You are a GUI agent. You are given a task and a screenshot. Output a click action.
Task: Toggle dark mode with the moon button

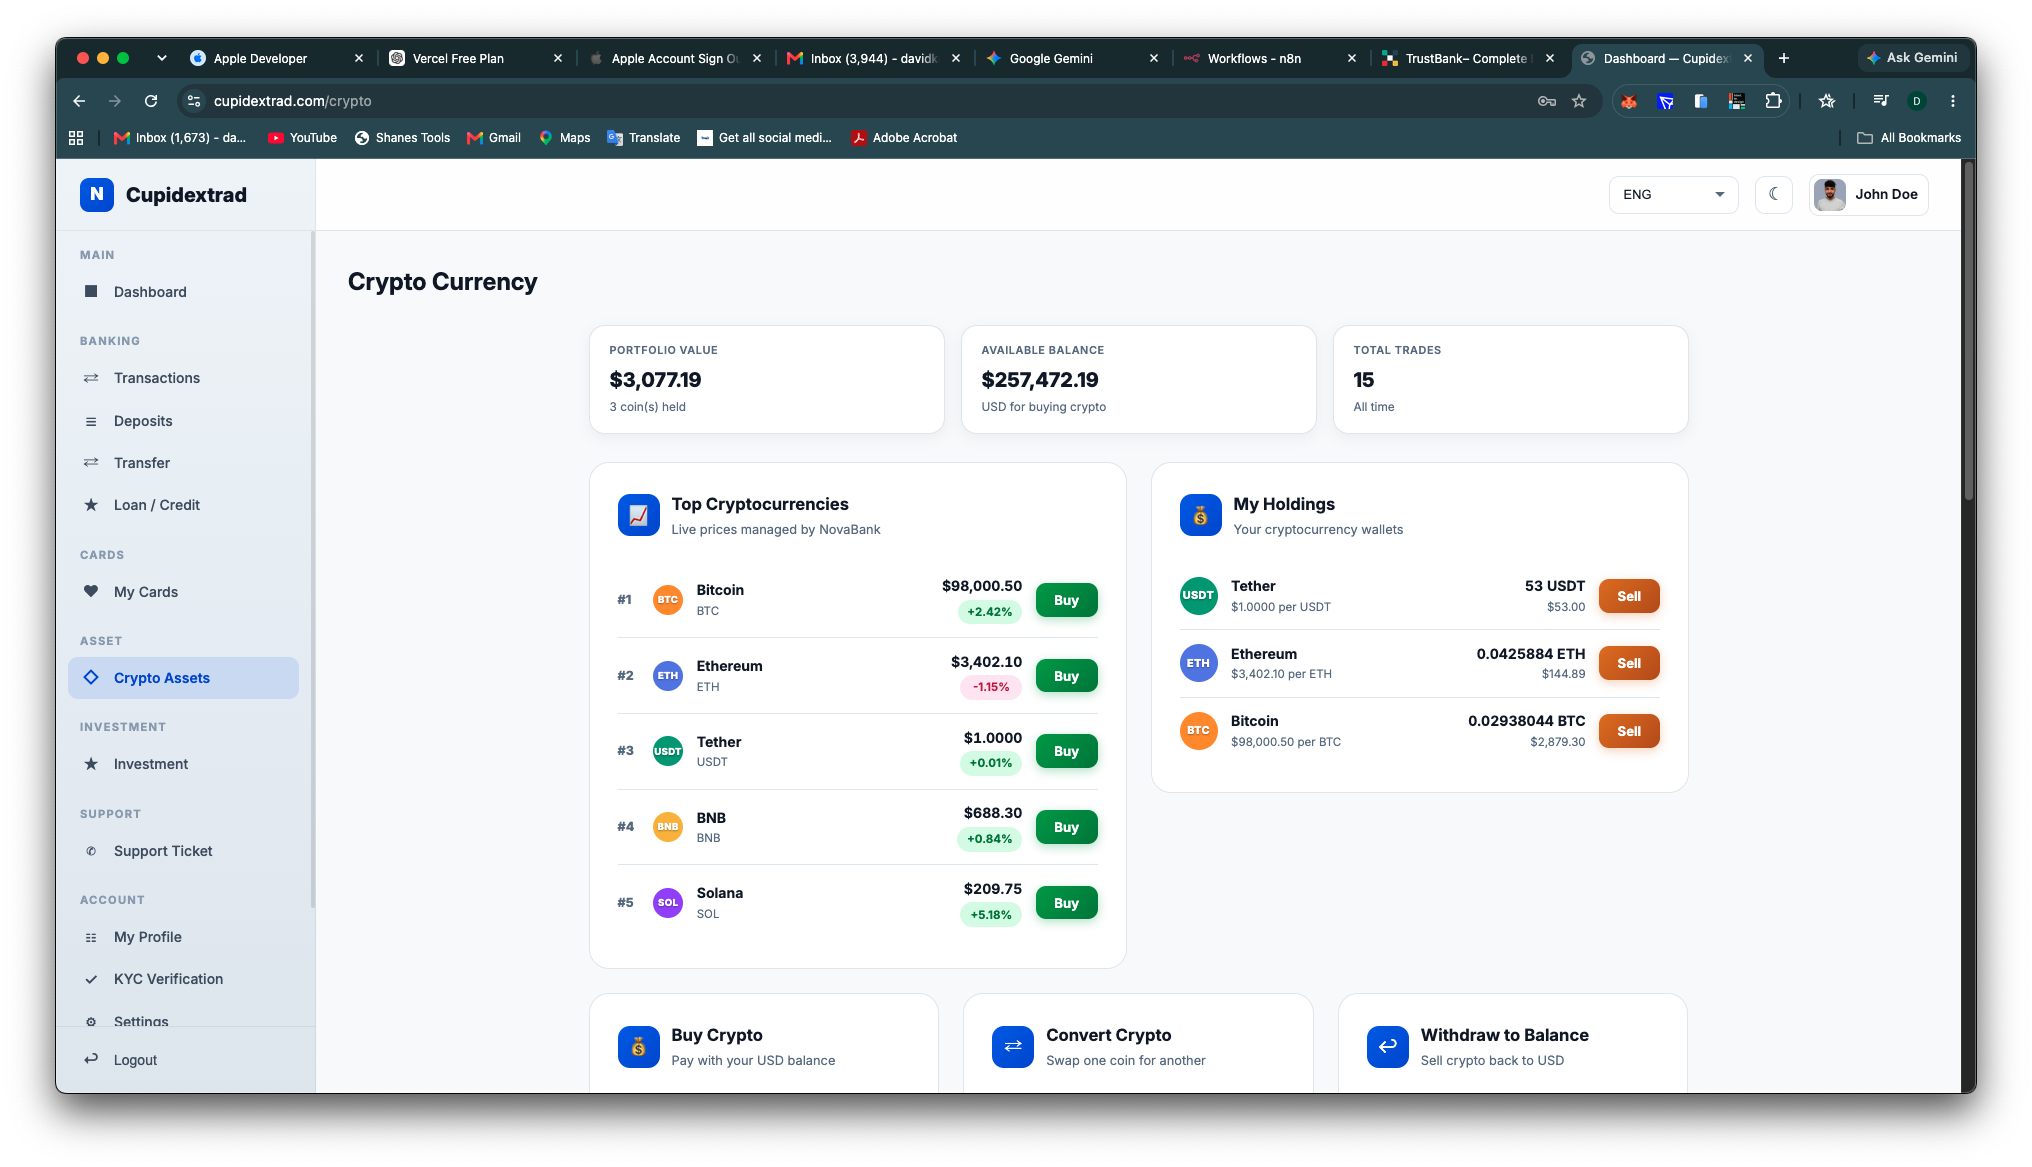click(x=1773, y=195)
